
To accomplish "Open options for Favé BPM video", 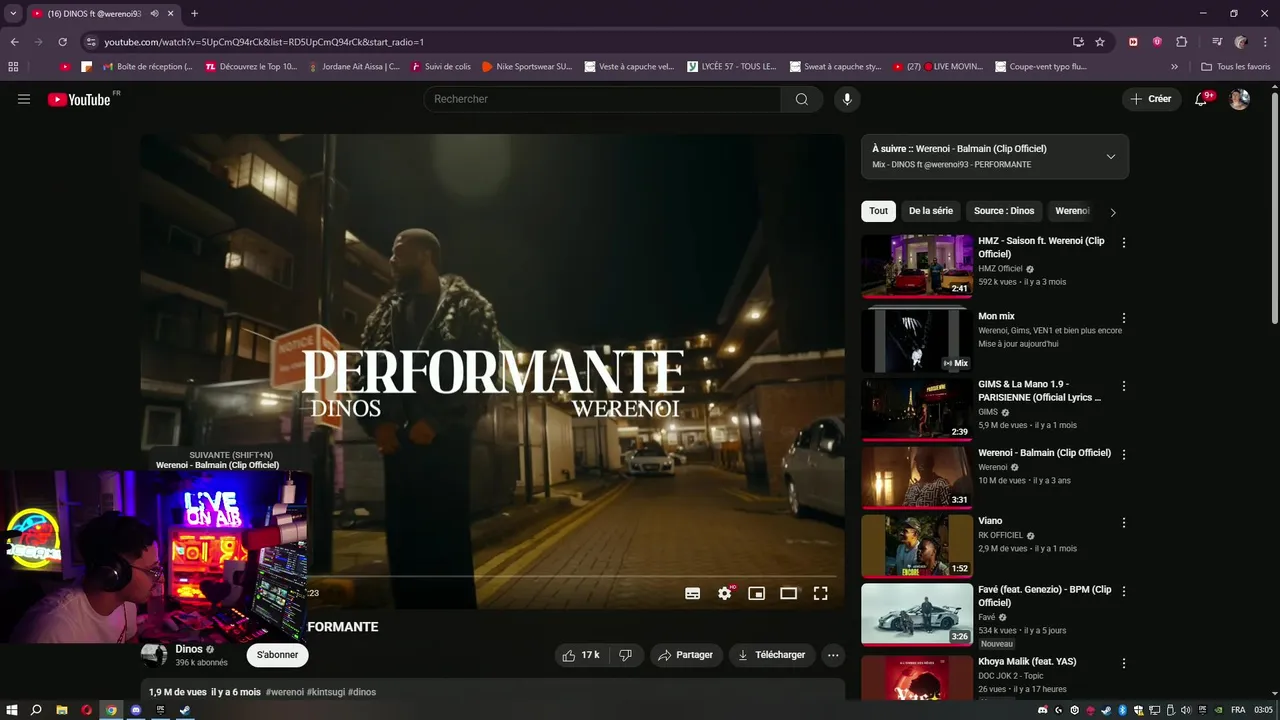I will click(x=1124, y=591).
